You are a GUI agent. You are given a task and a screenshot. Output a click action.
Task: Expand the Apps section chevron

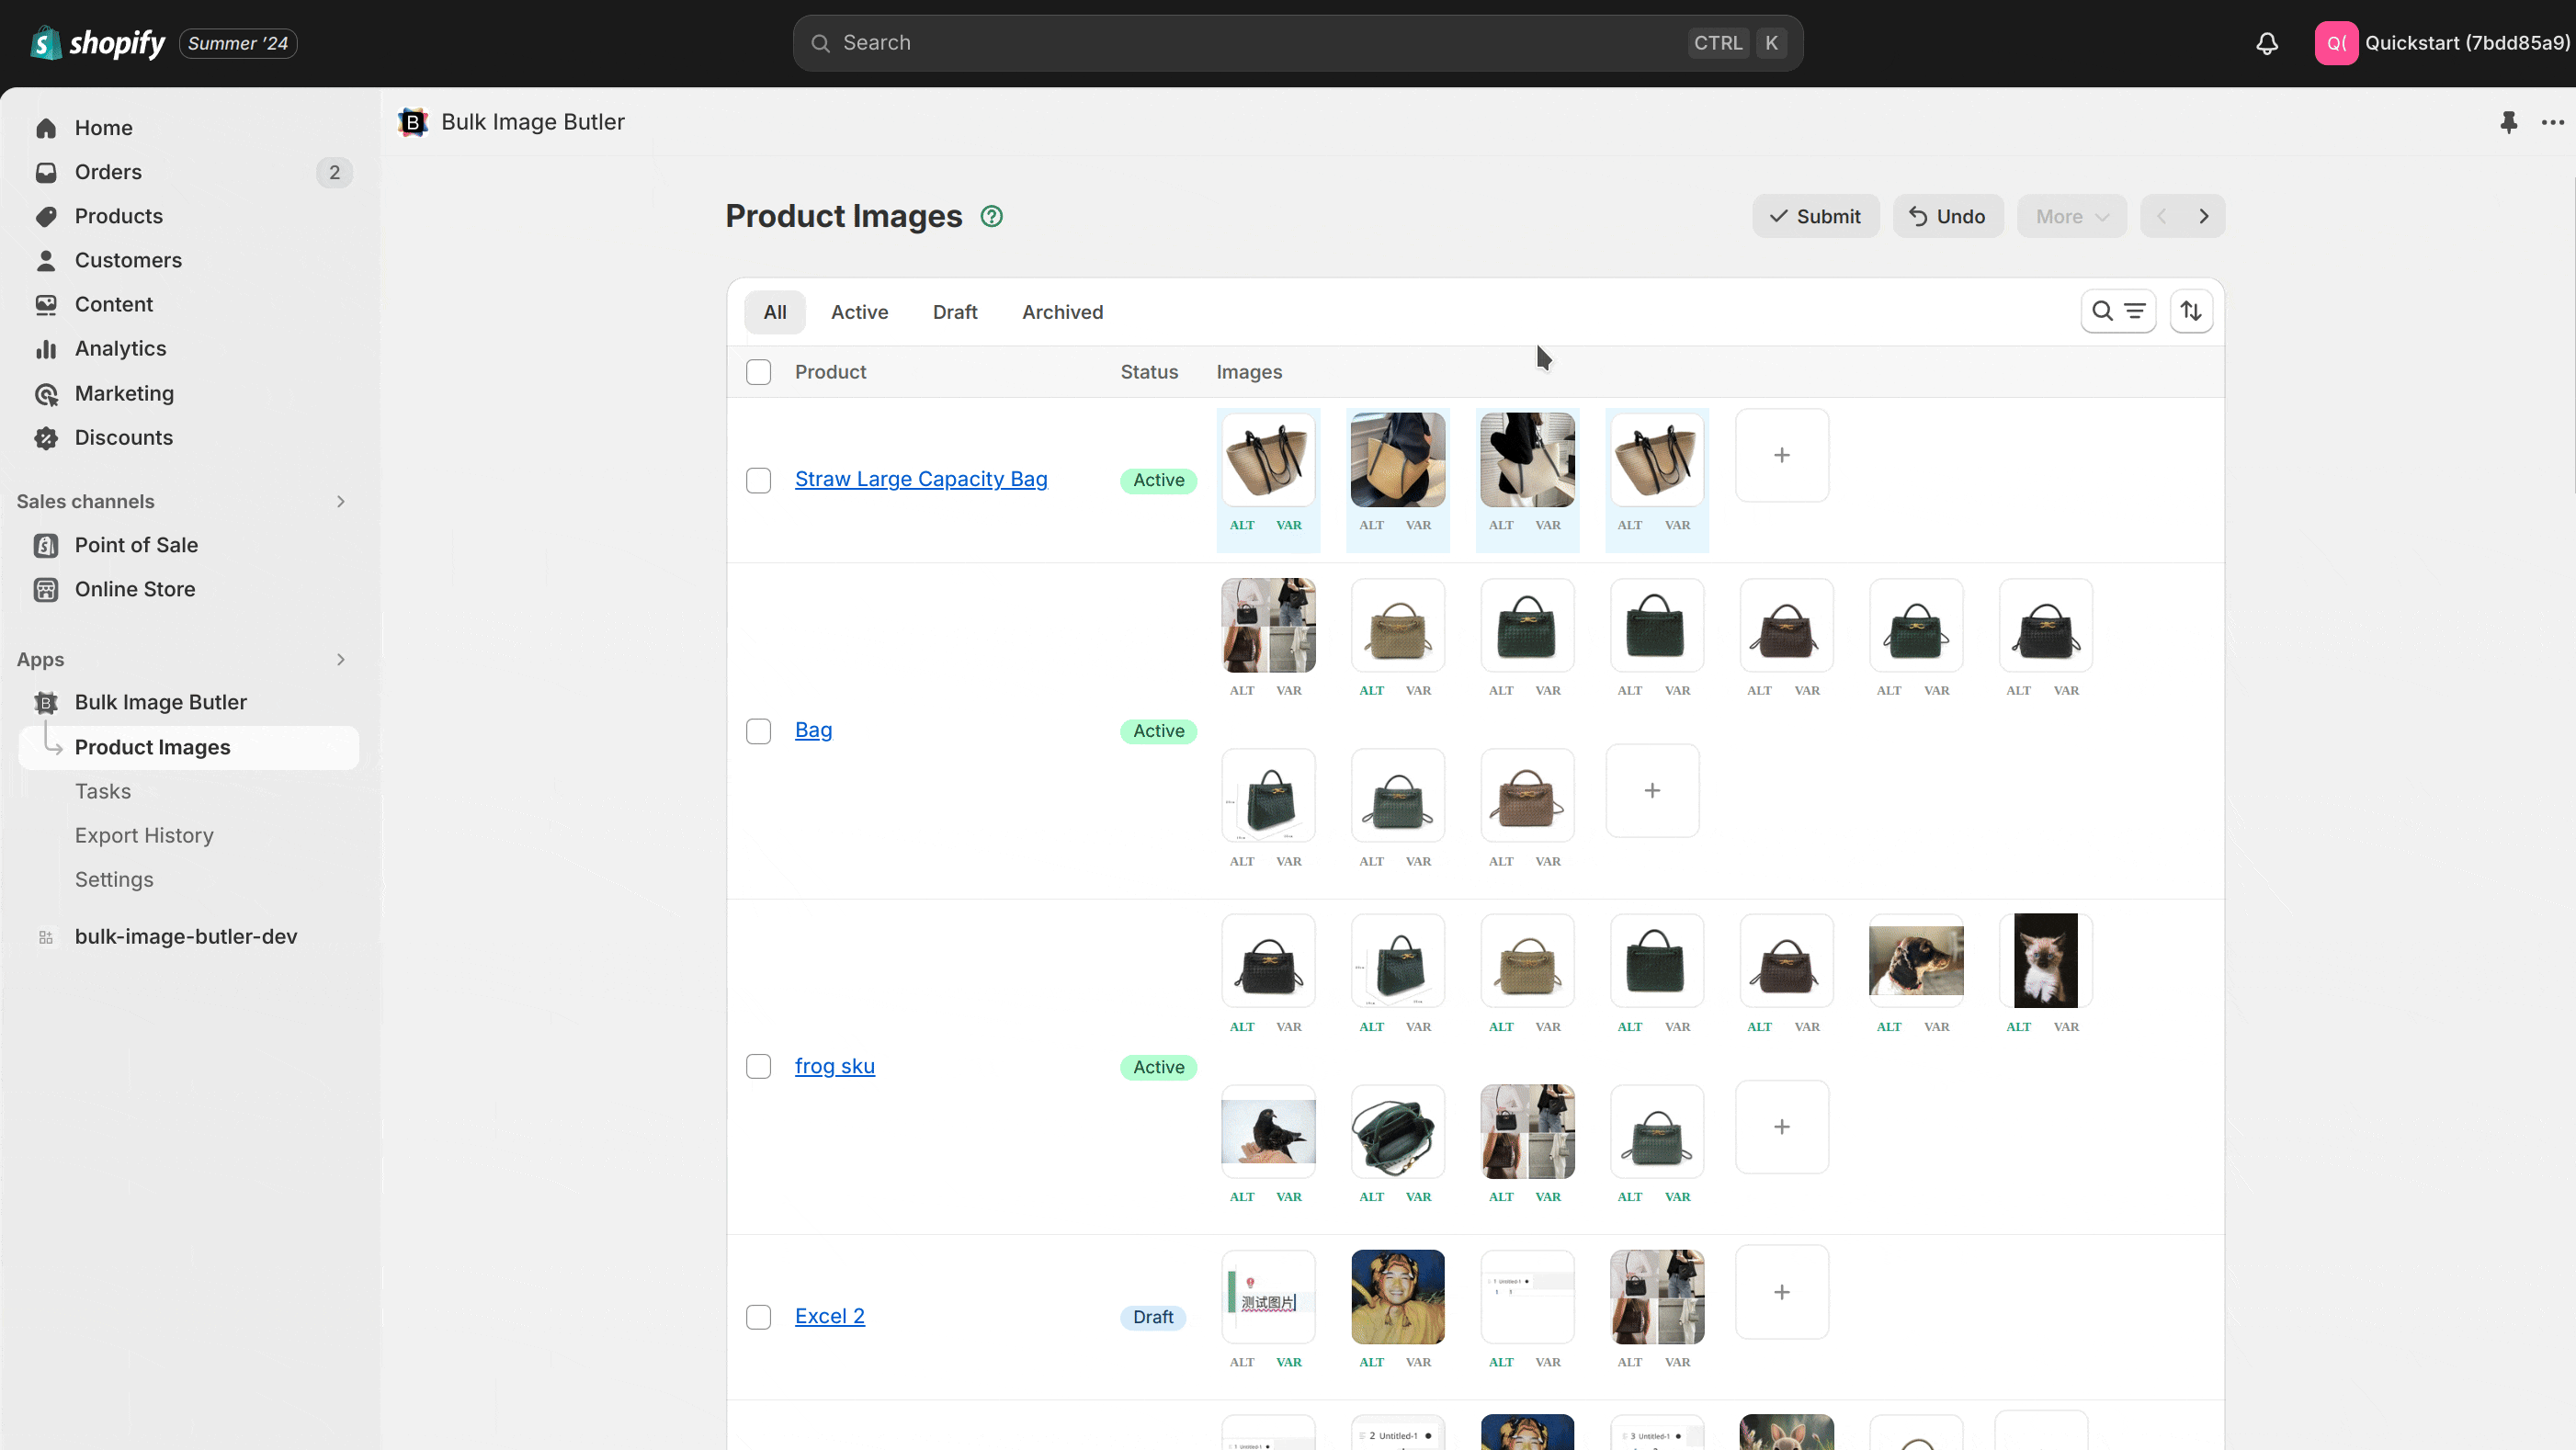(x=340, y=659)
